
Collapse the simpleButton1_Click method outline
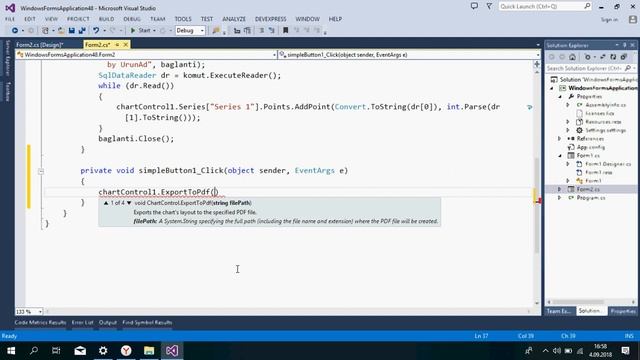point(41,172)
